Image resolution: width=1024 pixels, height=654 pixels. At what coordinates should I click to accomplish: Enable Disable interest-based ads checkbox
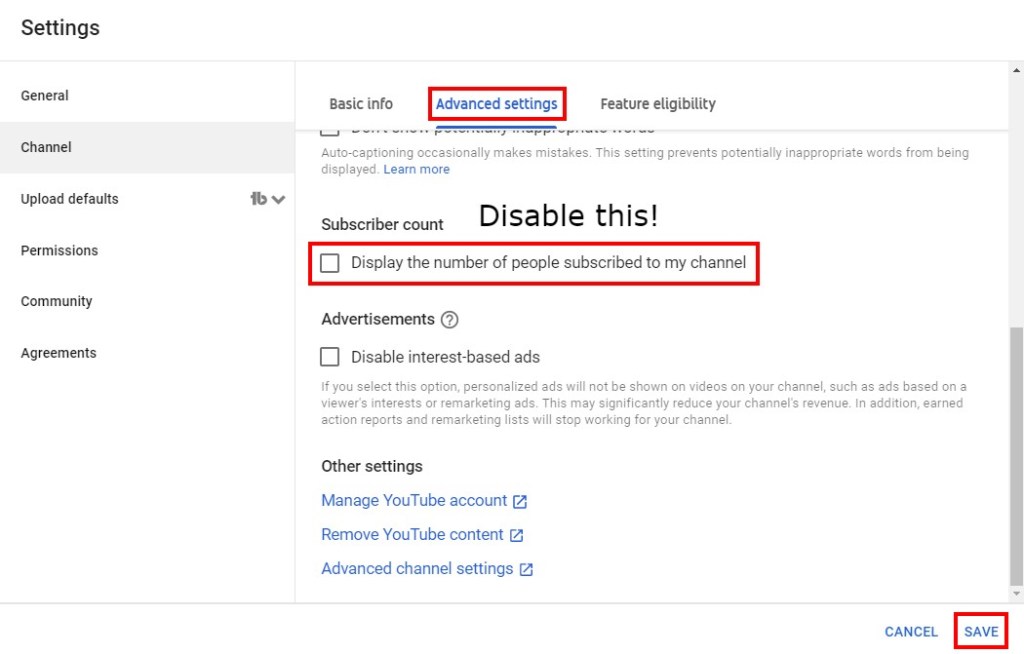pos(330,357)
